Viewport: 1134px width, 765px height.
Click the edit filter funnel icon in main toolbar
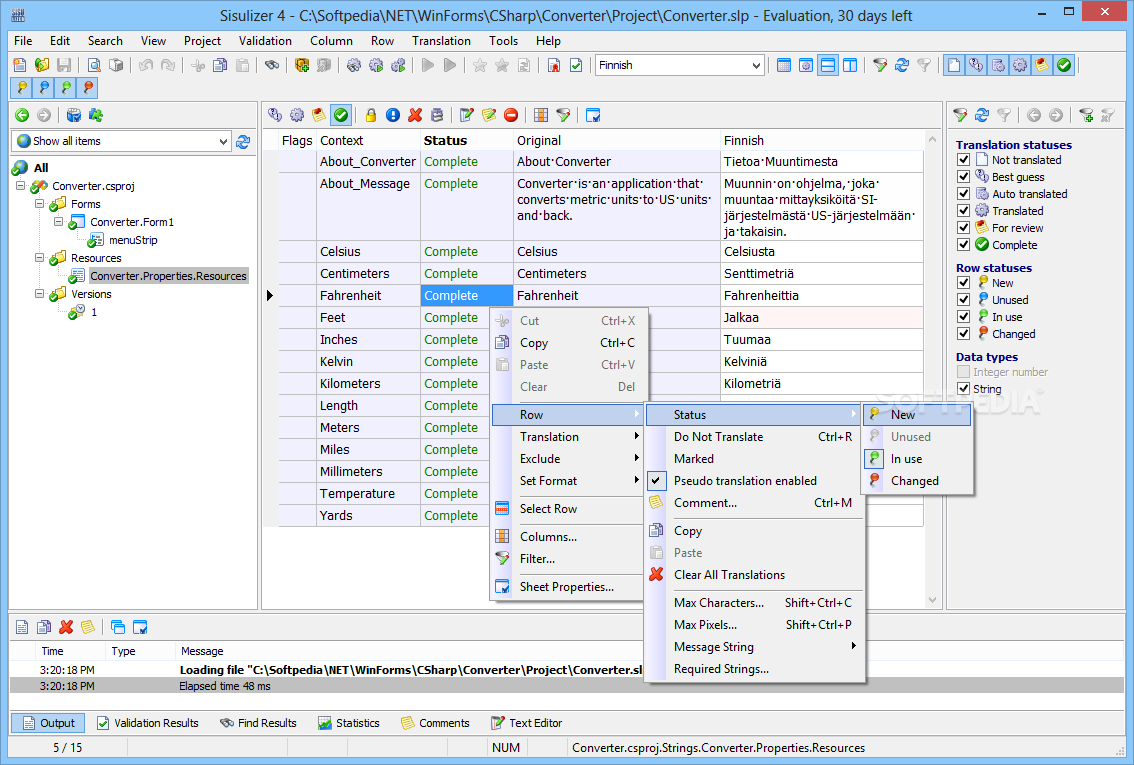pos(879,65)
